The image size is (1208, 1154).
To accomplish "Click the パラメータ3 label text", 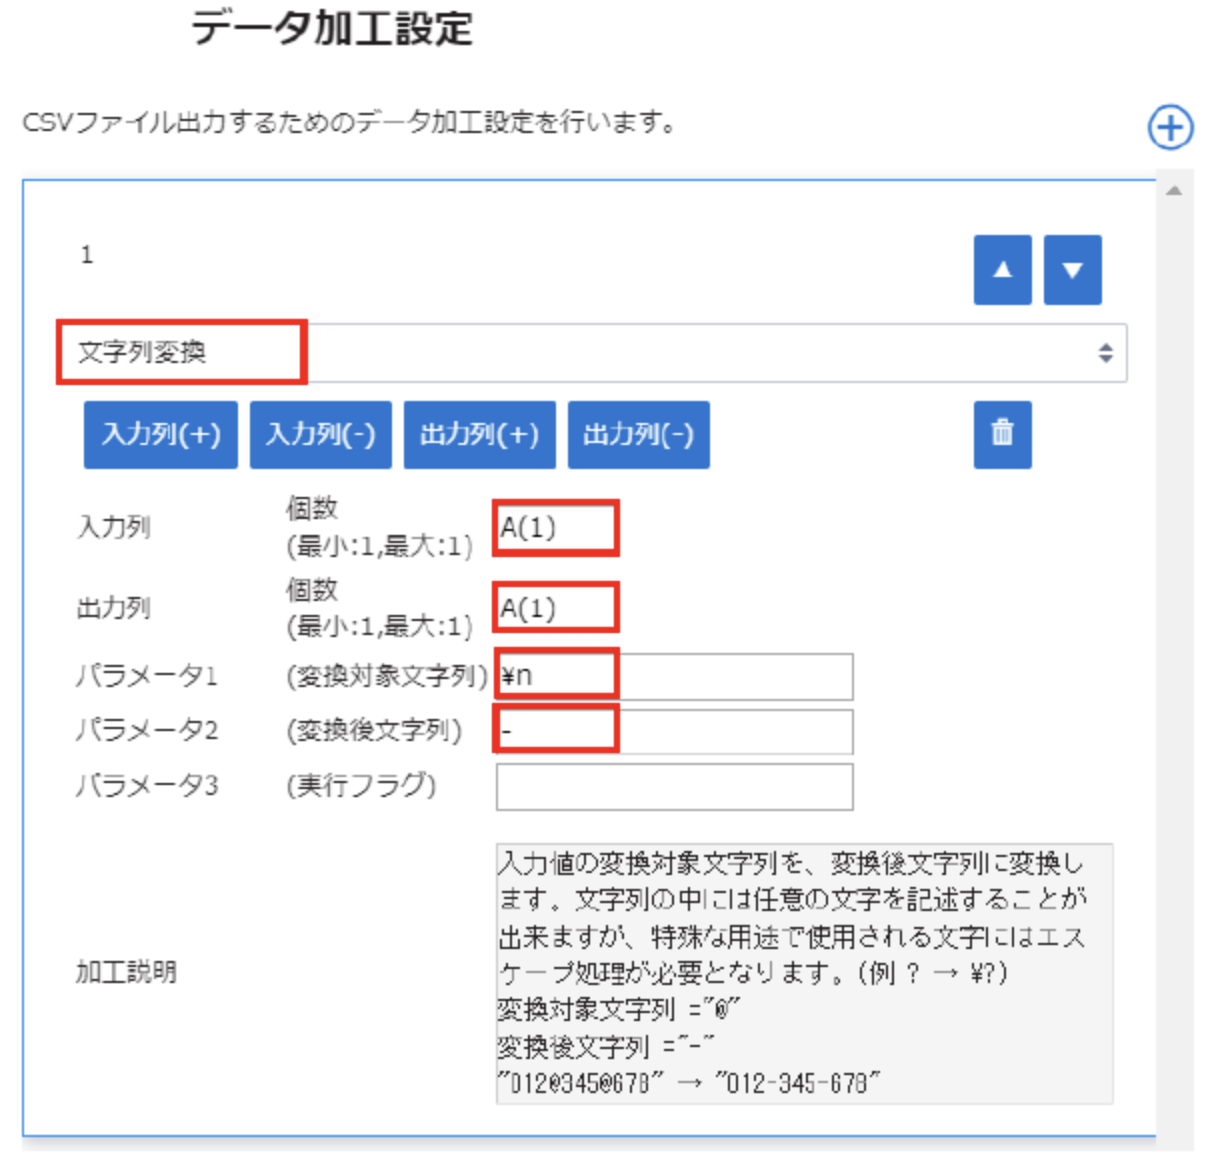I will [147, 786].
